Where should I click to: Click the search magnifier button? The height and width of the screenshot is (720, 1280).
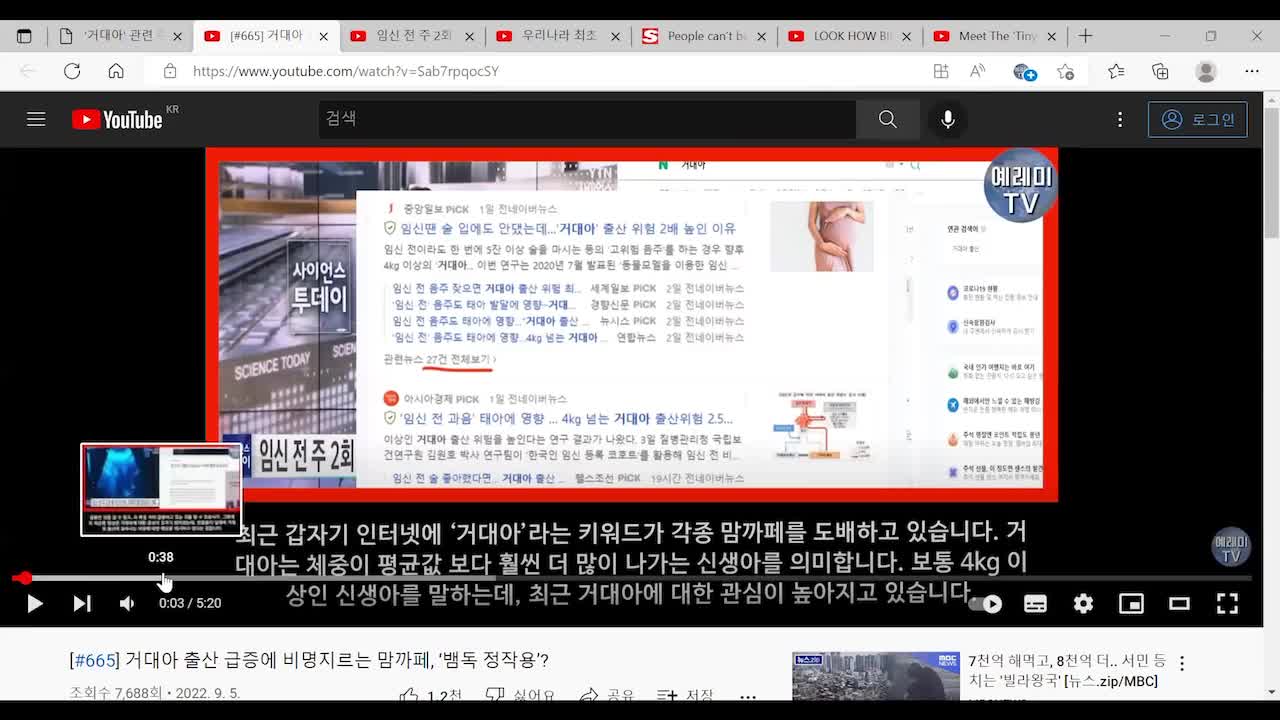[x=887, y=119]
